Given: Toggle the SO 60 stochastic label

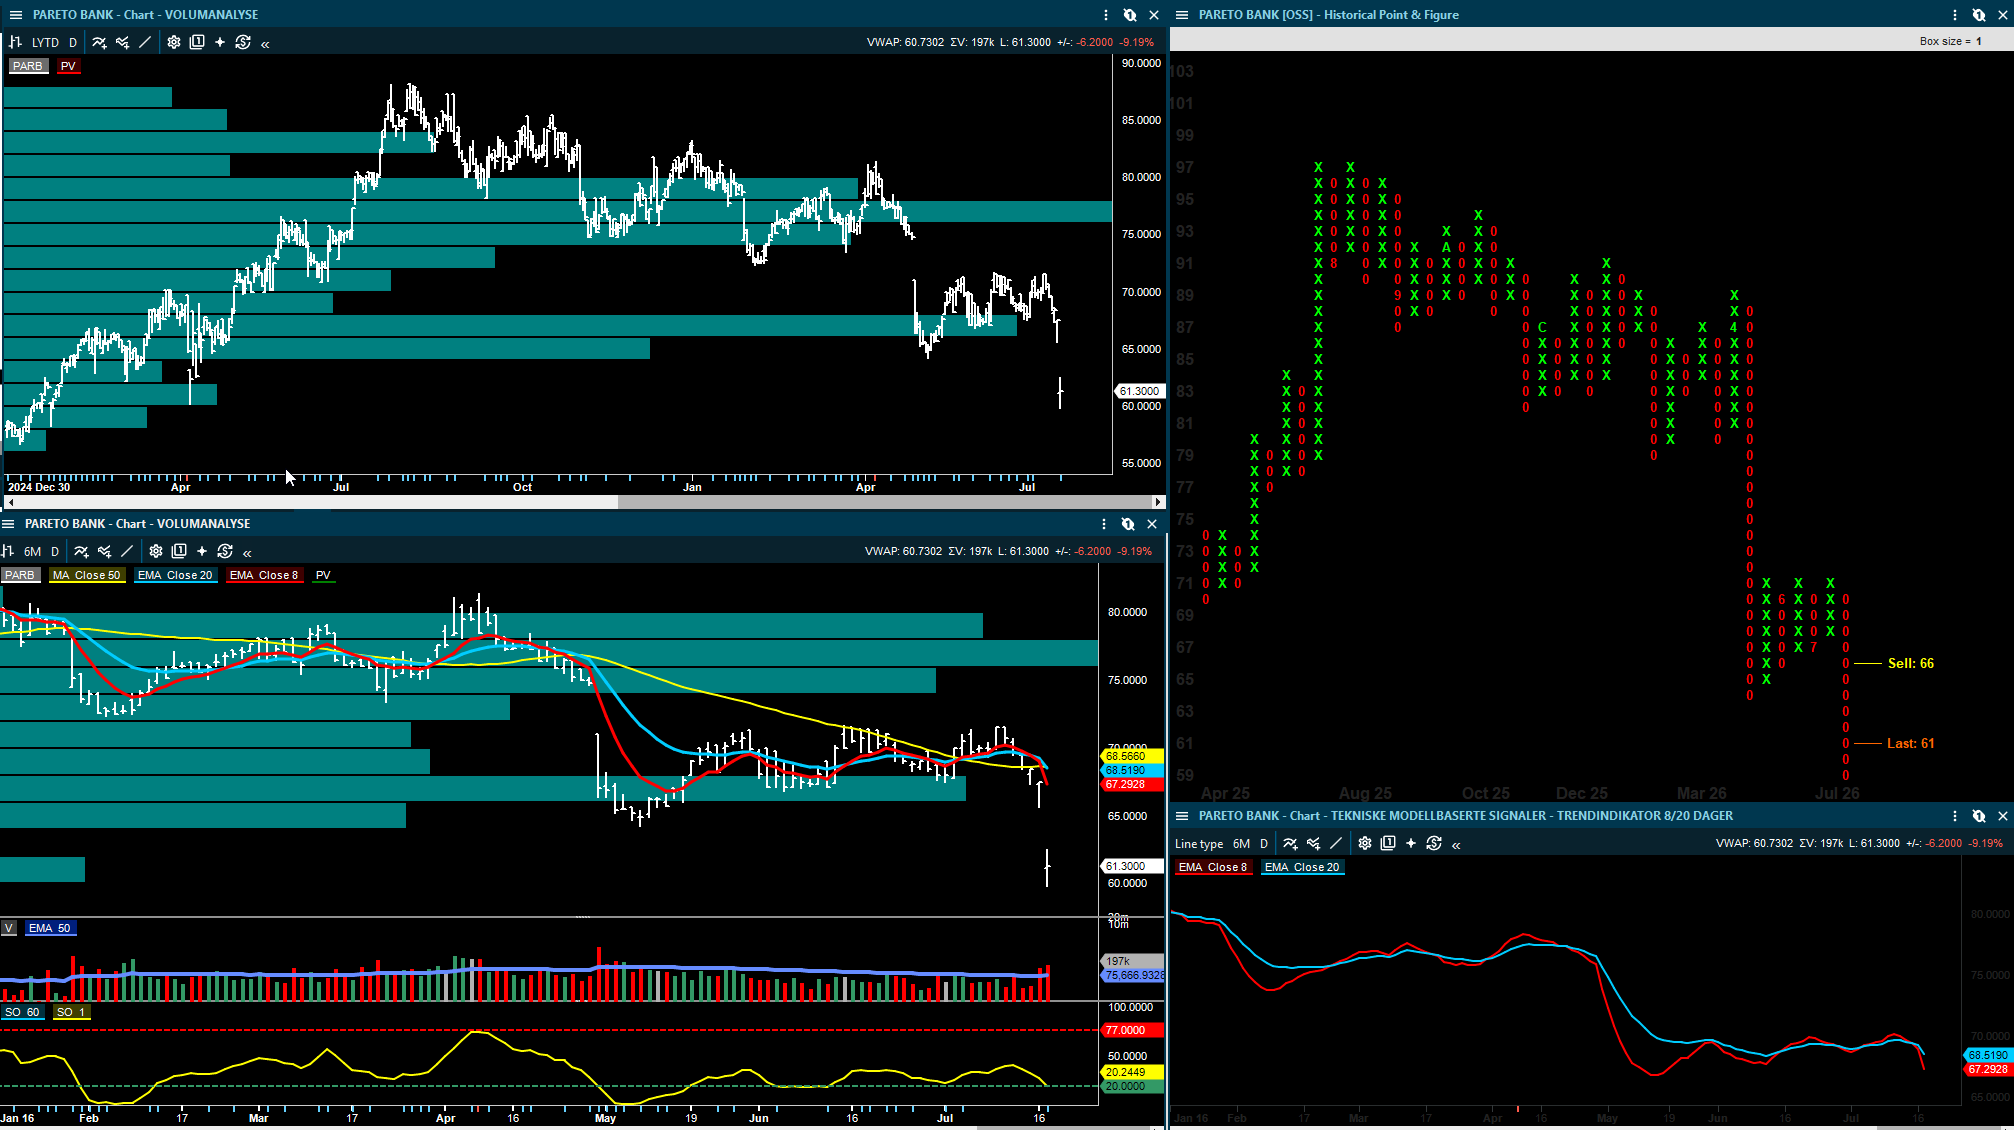Looking at the screenshot, I should [x=22, y=1012].
